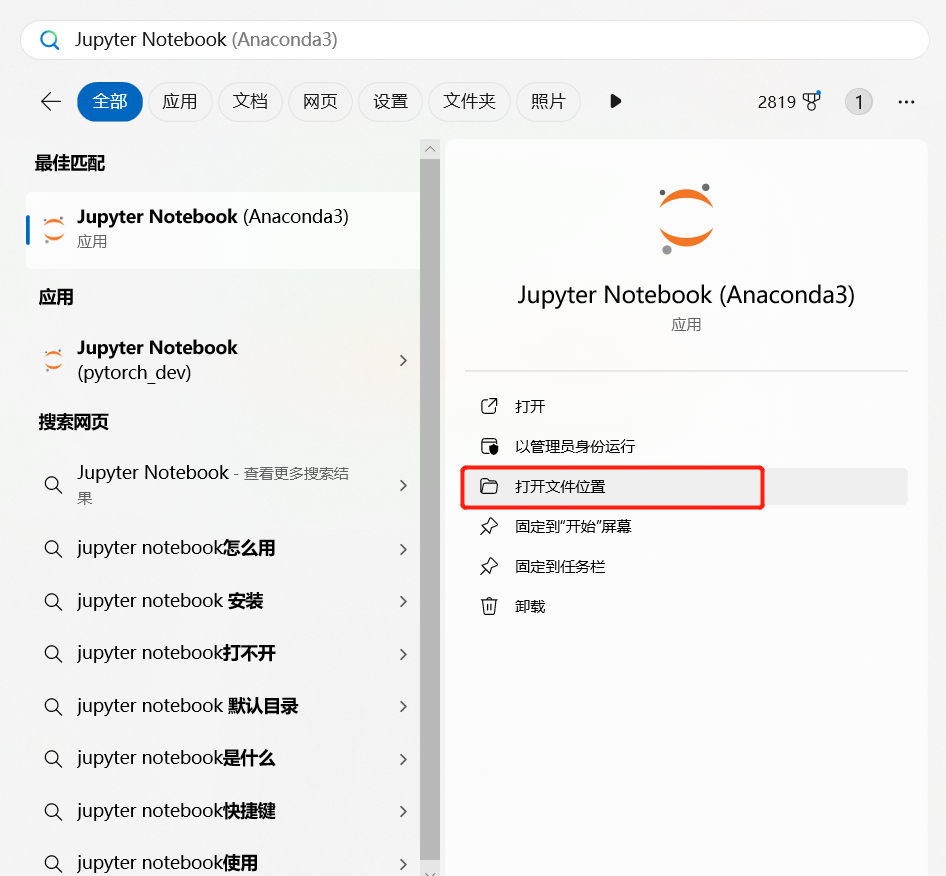Switch to the 照片 filter tab
Image resolution: width=946 pixels, height=876 pixels.
pos(548,101)
